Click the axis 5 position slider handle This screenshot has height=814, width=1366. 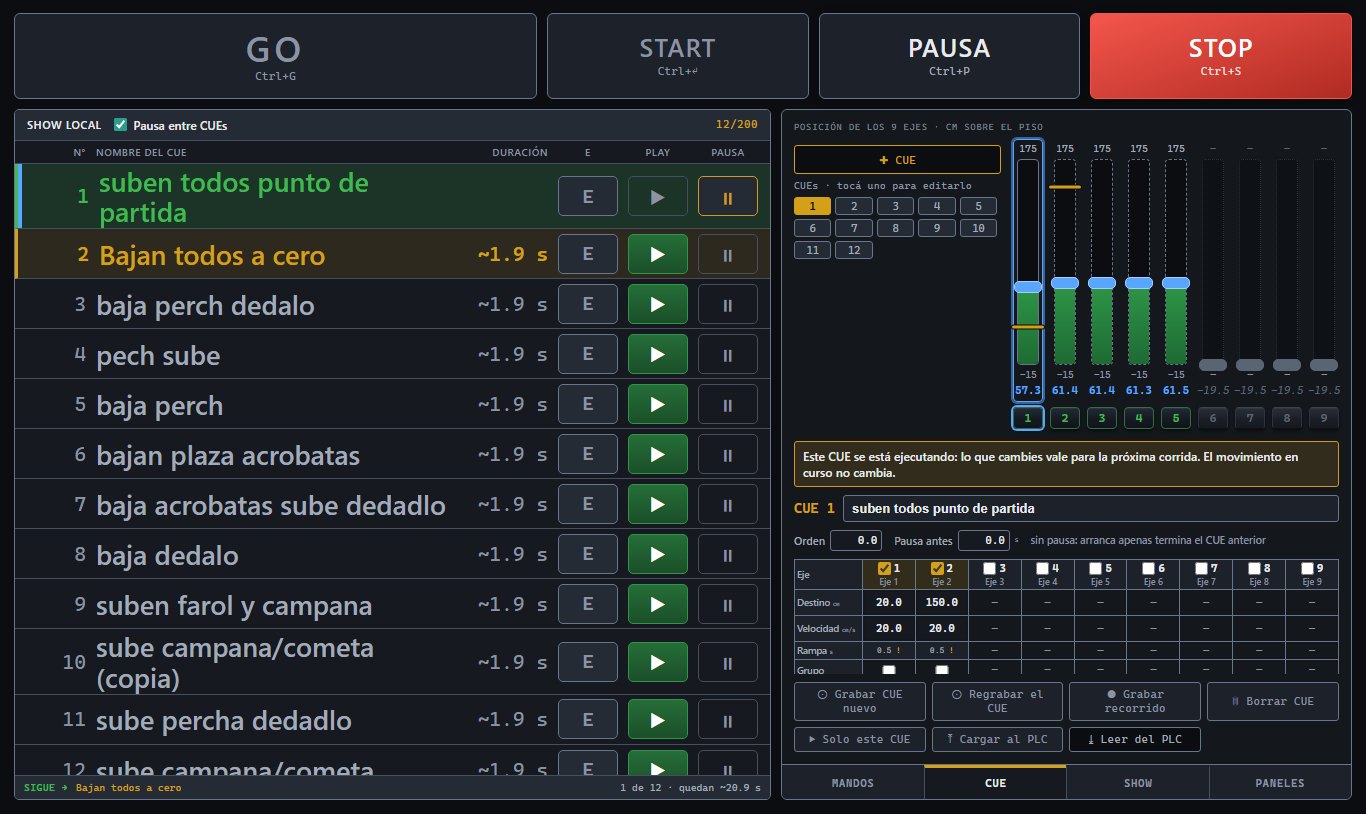point(1176,283)
